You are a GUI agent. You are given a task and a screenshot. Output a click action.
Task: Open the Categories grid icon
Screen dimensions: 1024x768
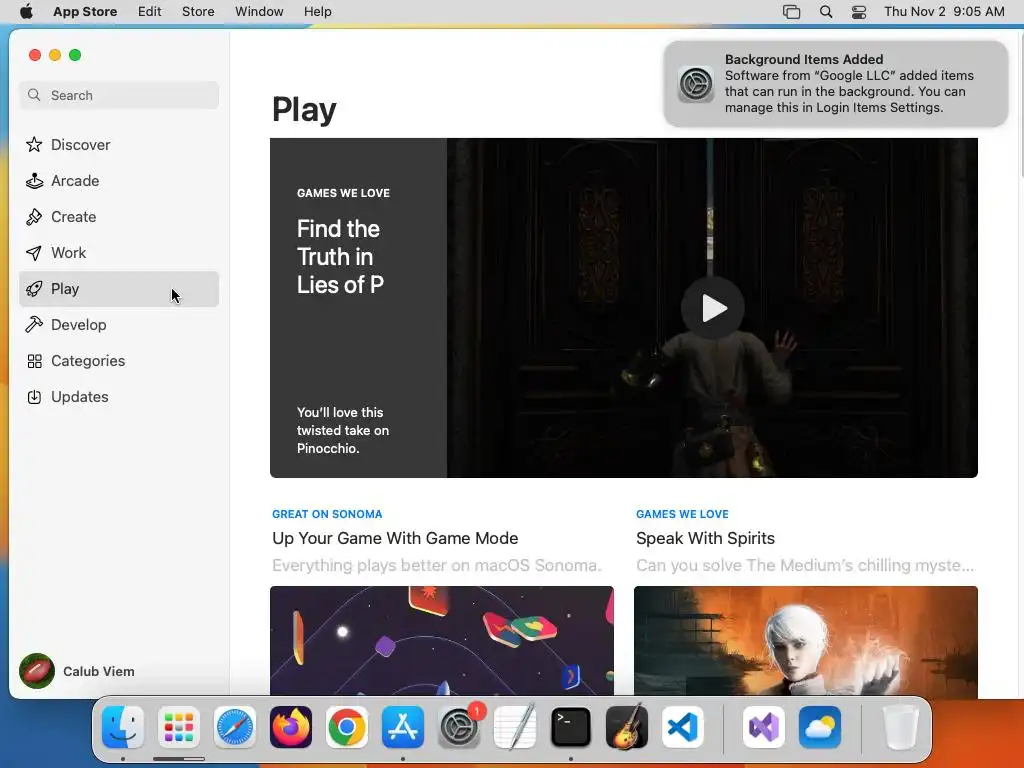[34, 360]
